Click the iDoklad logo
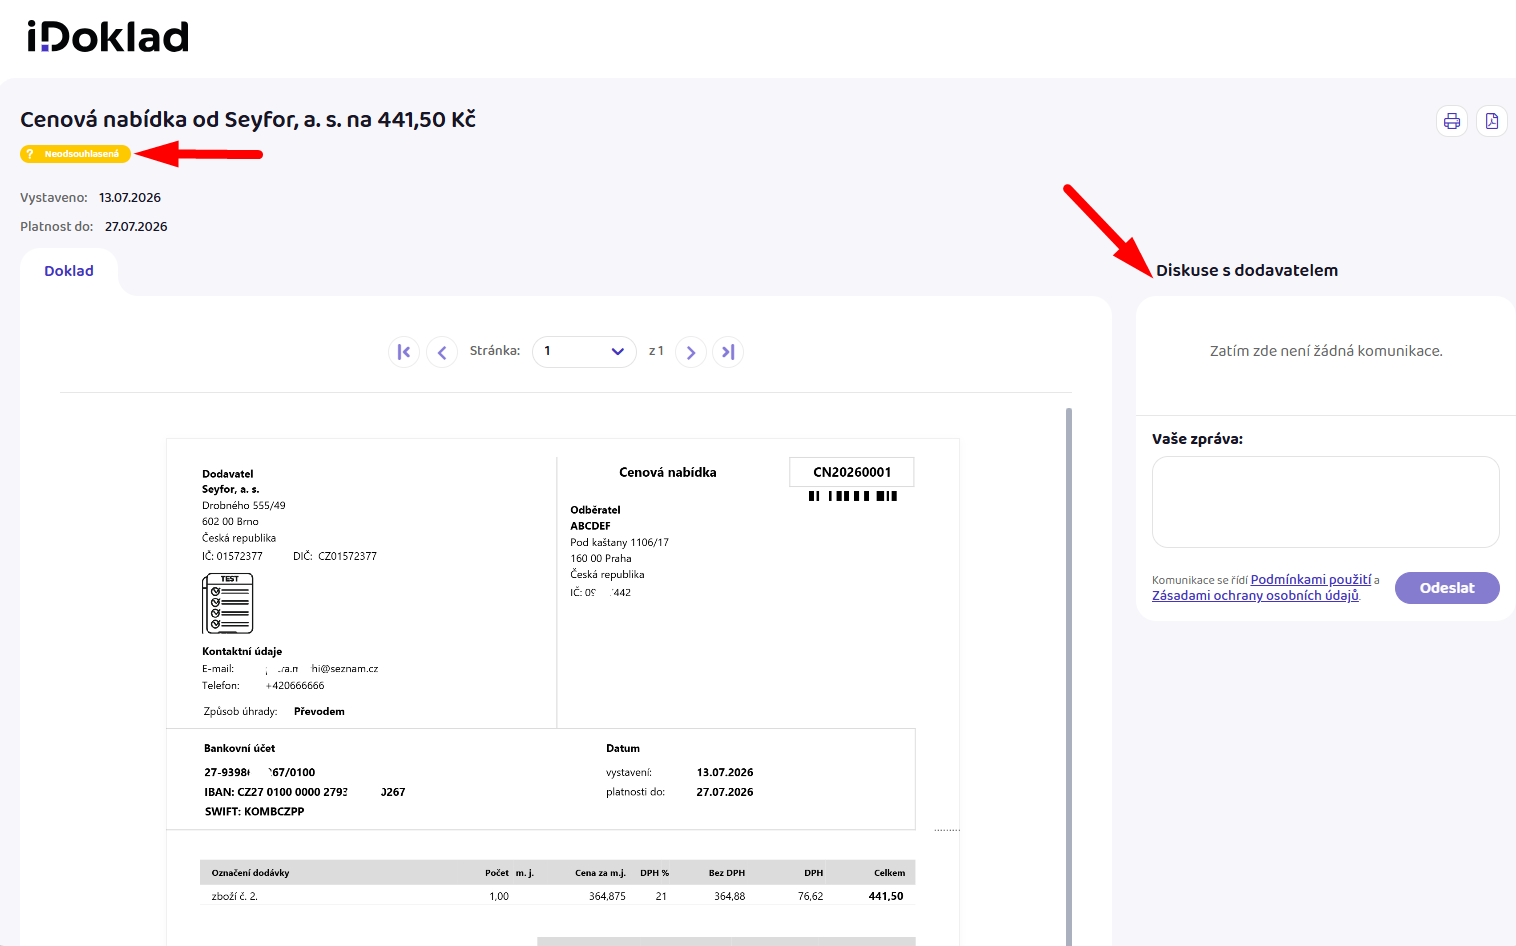This screenshot has height=946, width=1516. [x=108, y=37]
